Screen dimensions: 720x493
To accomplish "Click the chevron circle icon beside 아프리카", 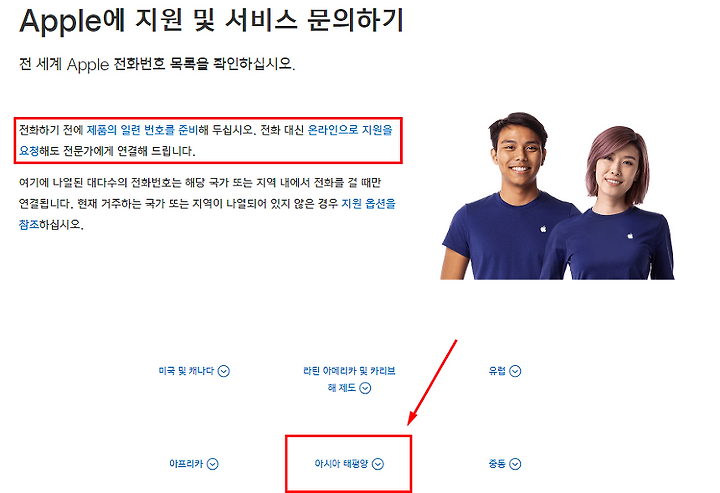I will tap(213, 464).
